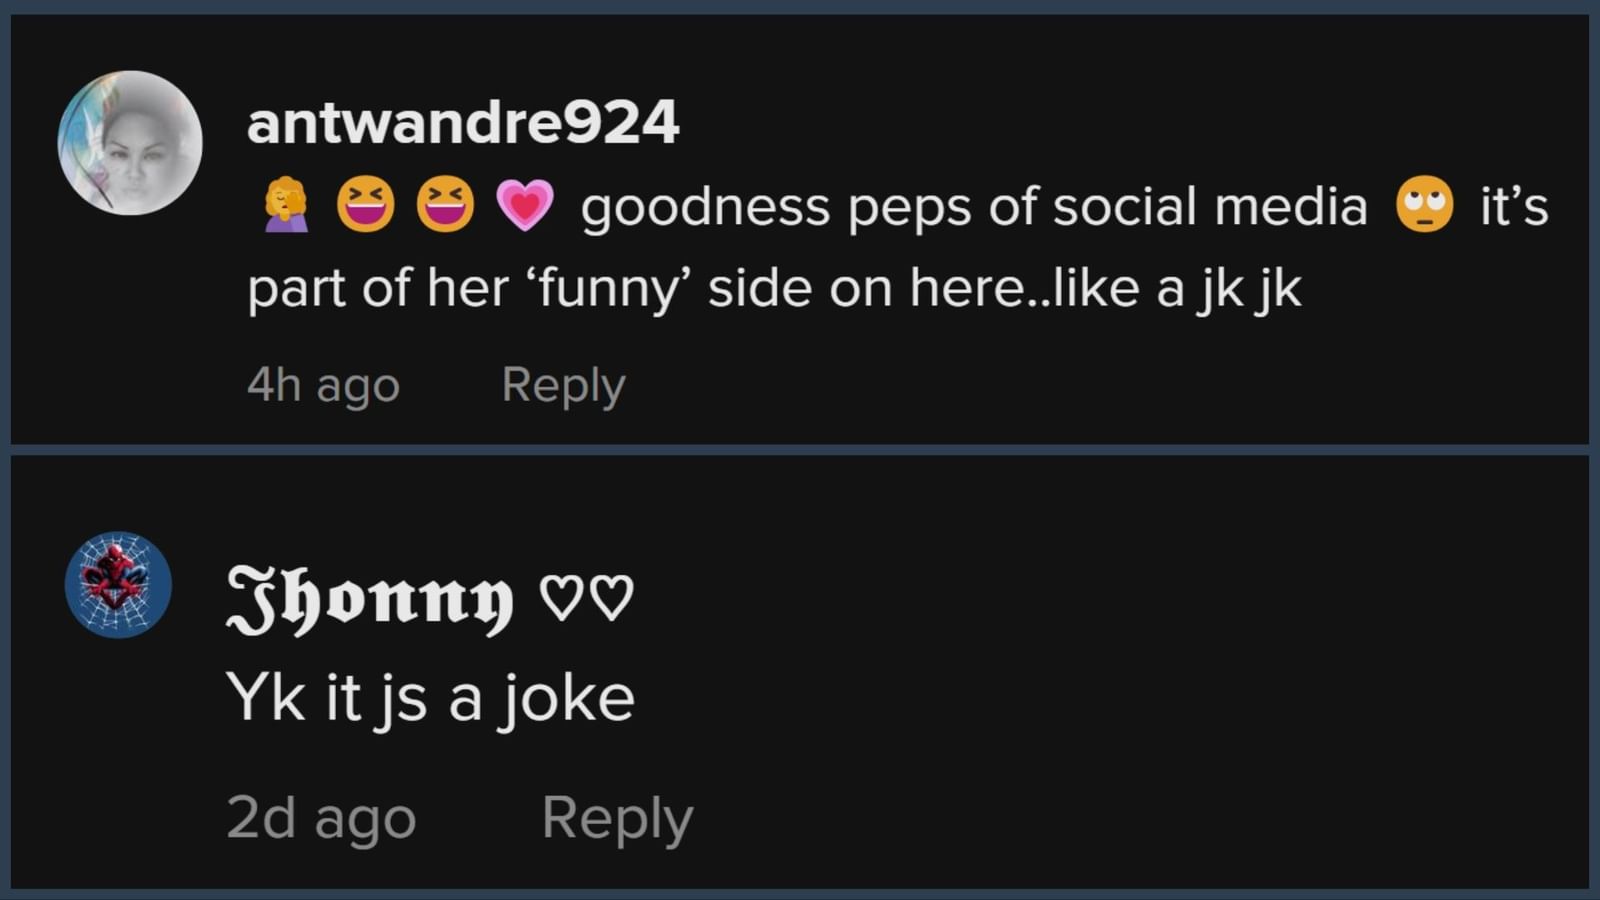Click the facepalm woman emoji
This screenshot has width=1600, height=900.
[286, 205]
